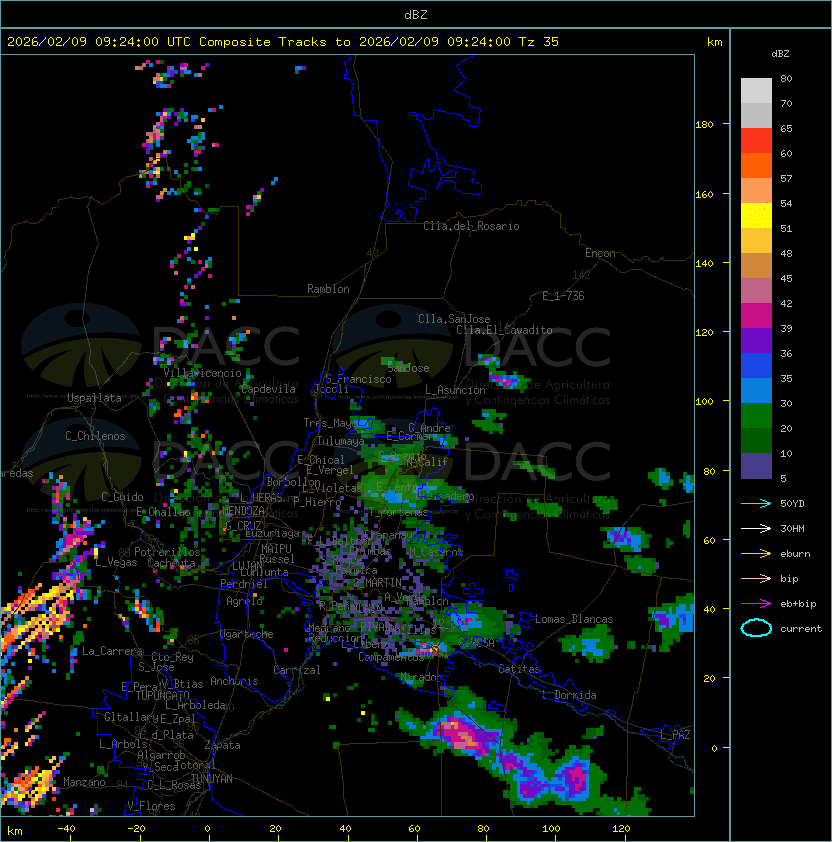Image resolution: width=832 pixels, height=842 pixels.
Task: Click the 'Ugarteche' place label
Action: pyautogui.click(x=247, y=634)
